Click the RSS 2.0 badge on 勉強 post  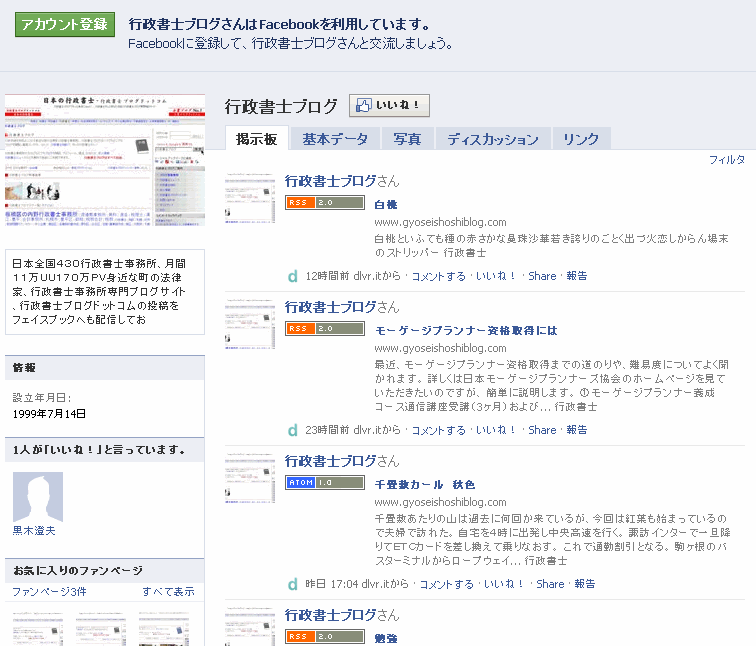324,636
